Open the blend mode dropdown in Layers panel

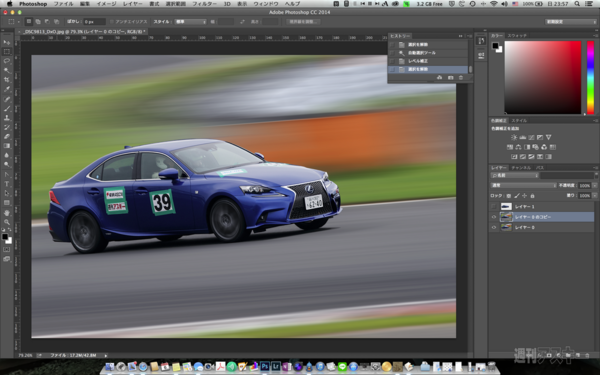[523, 186]
